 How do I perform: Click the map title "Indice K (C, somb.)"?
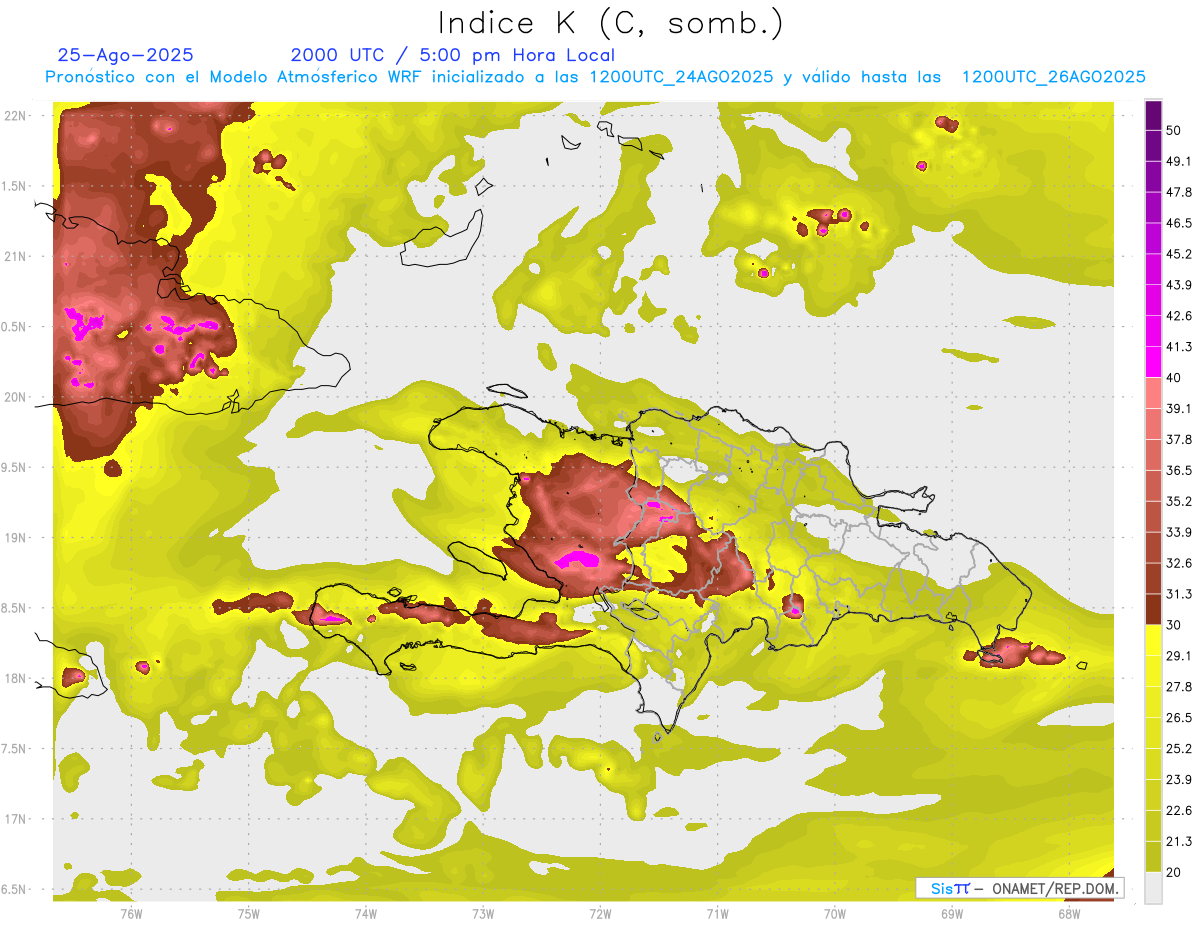610,23
